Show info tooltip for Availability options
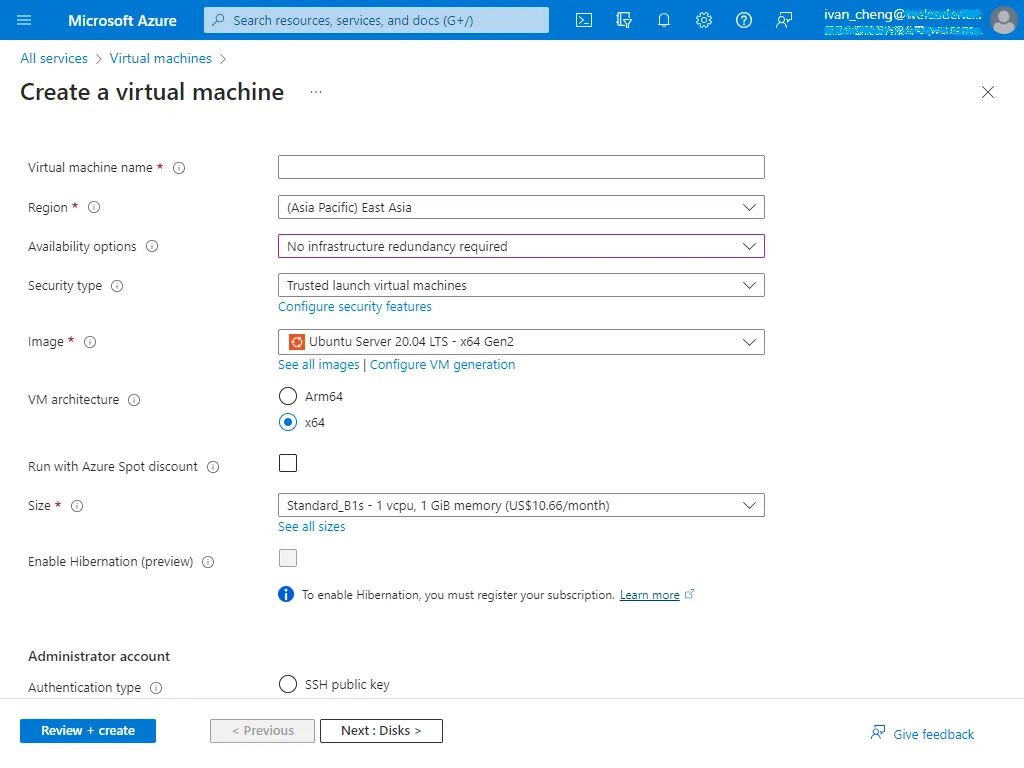The width and height of the screenshot is (1024, 768). (x=152, y=246)
